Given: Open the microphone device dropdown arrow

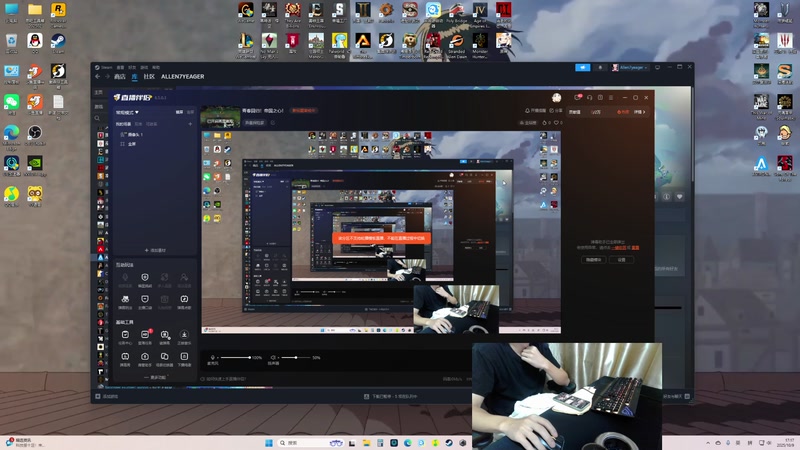Looking at the screenshot, I should [x=217, y=358].
